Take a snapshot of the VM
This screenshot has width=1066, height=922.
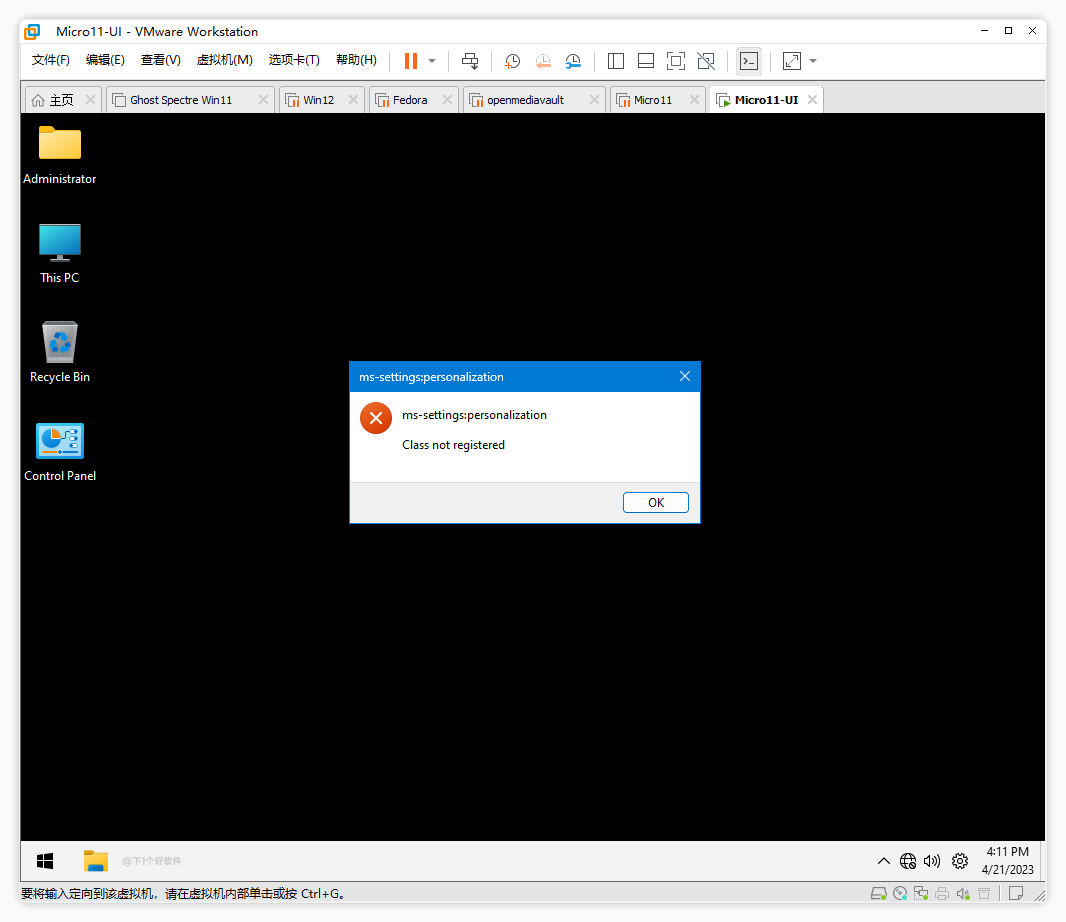point(513,61)
